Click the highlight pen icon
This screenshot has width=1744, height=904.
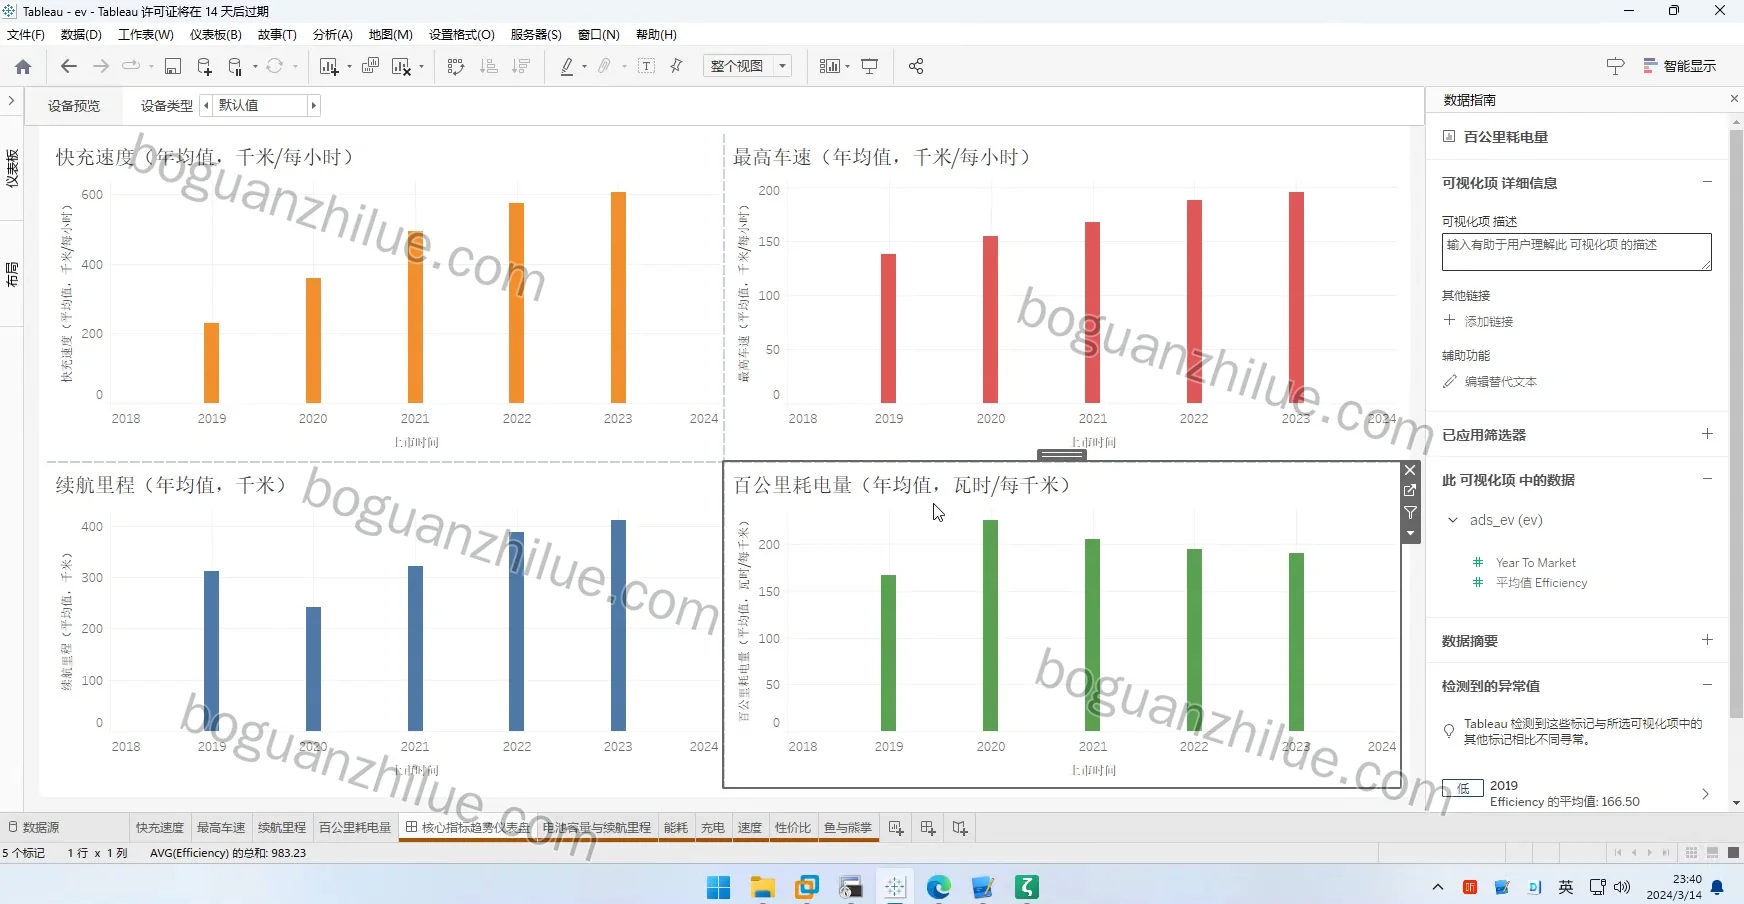tap(567, 66)
